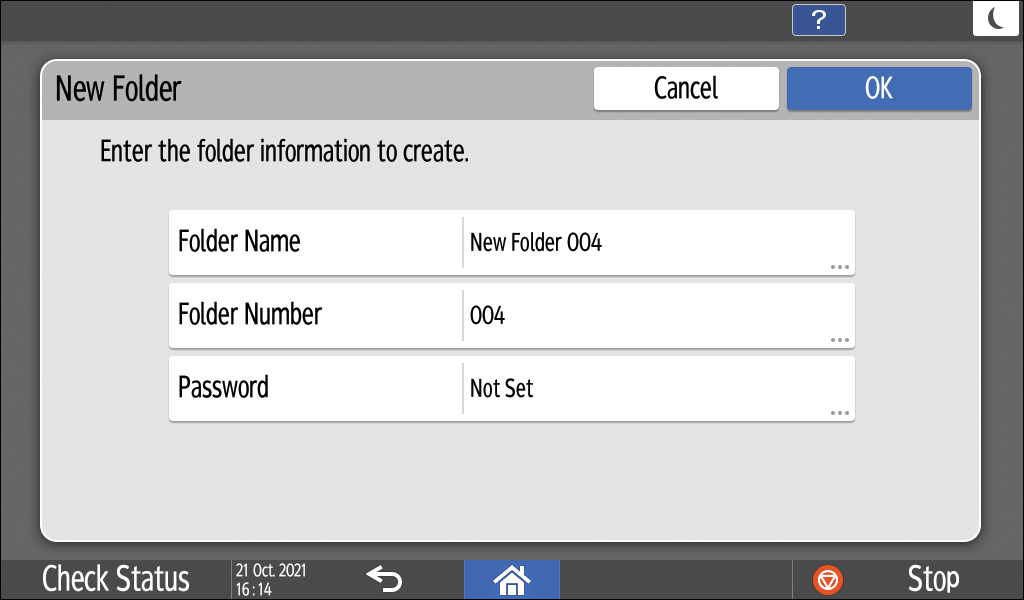
Task: Tap the date and time display
Action: pyautogui.click(x=271, y=578)
